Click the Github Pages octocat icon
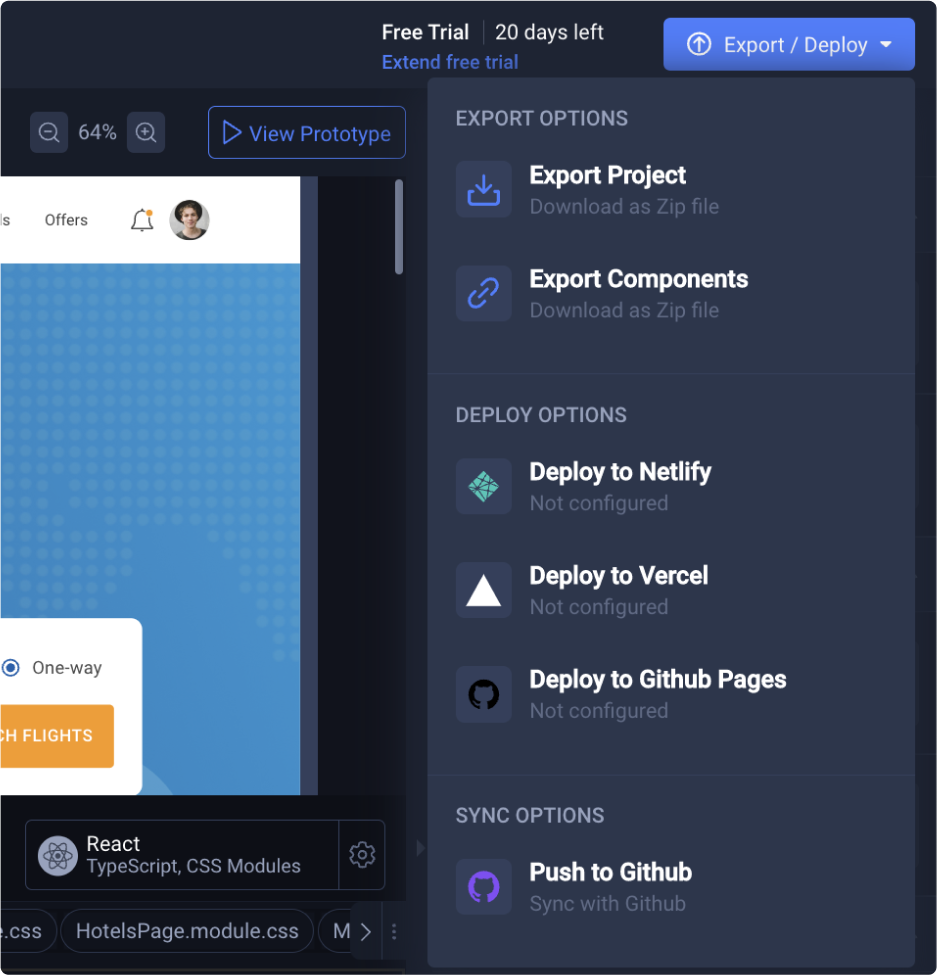The image size is (937, 975). click(483, 694)
